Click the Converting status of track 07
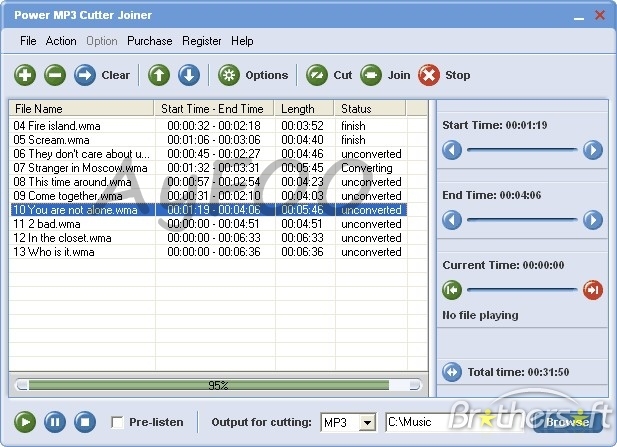Viewport: 617px width, 447px height. [367, 168]
